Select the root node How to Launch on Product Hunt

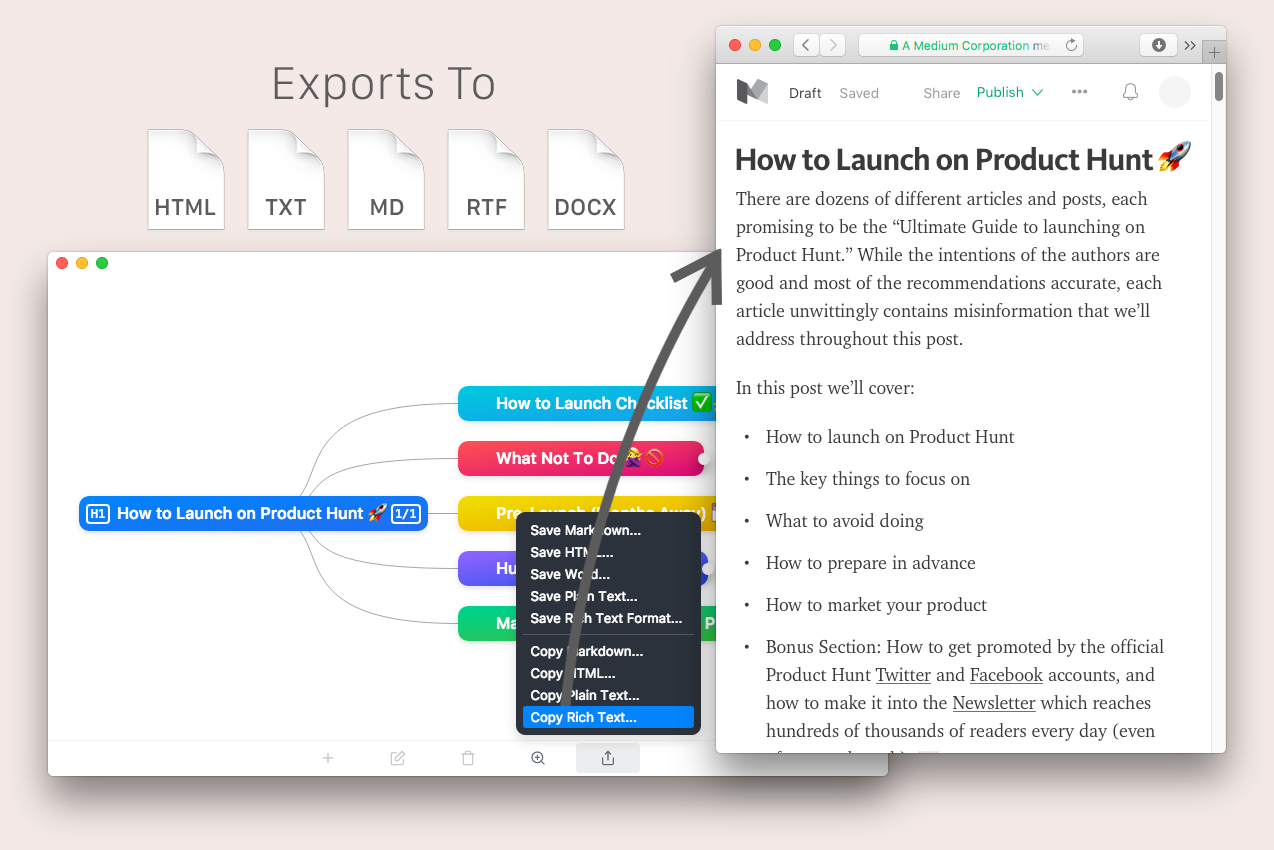point(253,514)
